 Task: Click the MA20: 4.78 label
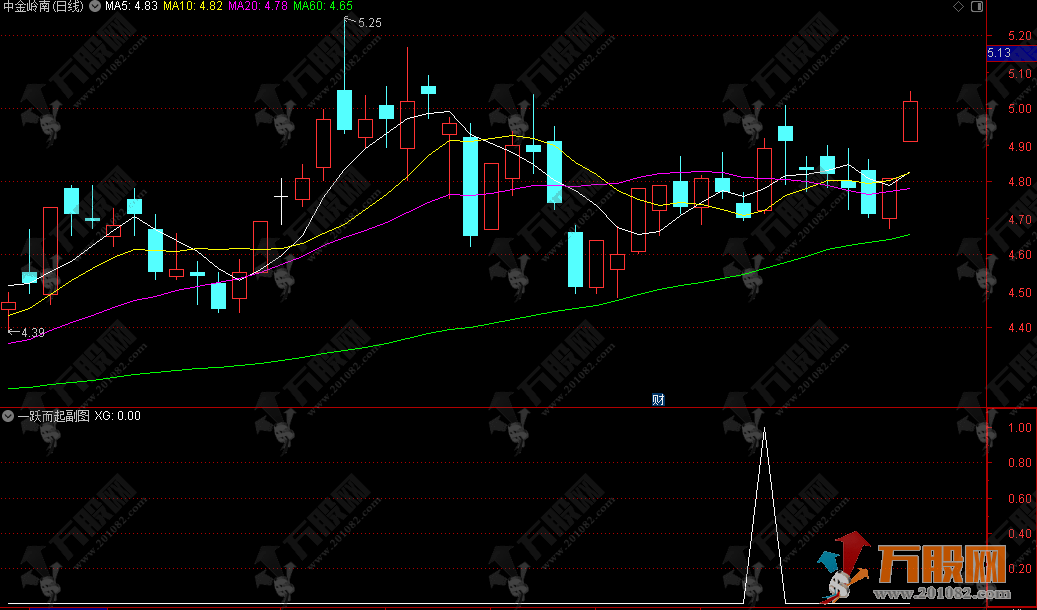coord(257,7)
